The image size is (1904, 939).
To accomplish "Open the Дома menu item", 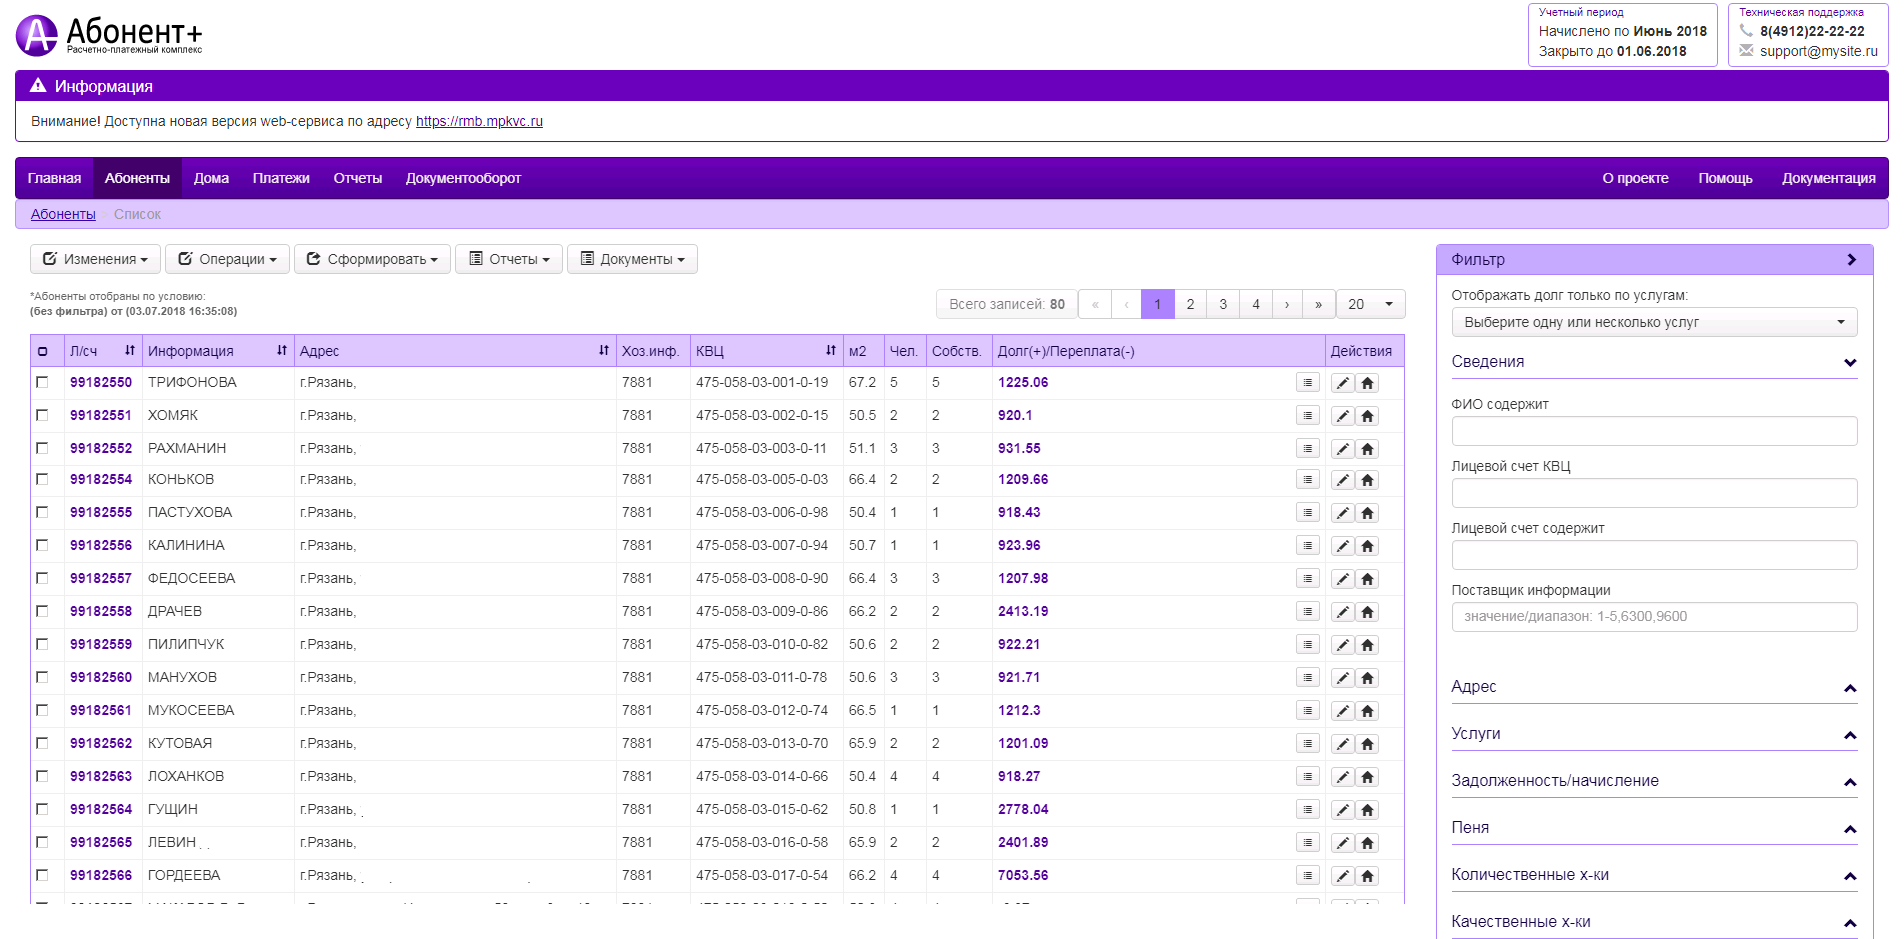I will (x=211, y=178).
